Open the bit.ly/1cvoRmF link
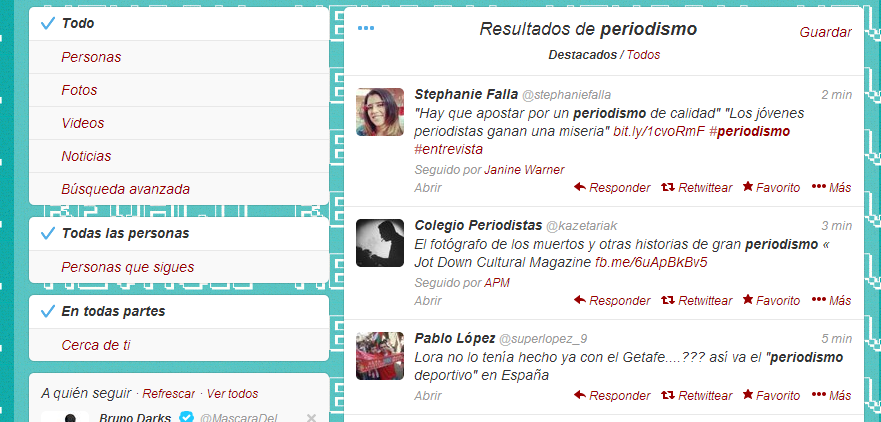 tap(659, 131)
